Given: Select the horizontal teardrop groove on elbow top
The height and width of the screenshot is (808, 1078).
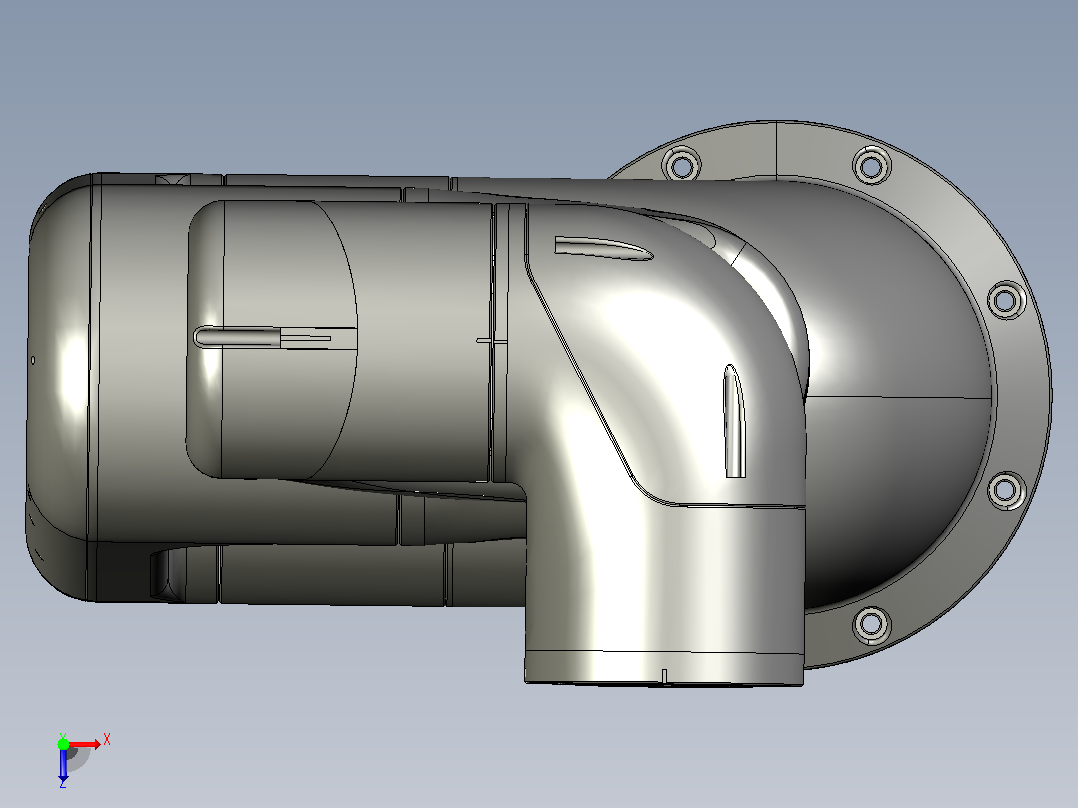Looking at the screenshot, I should pyautogui.click(x=603, y=248).
